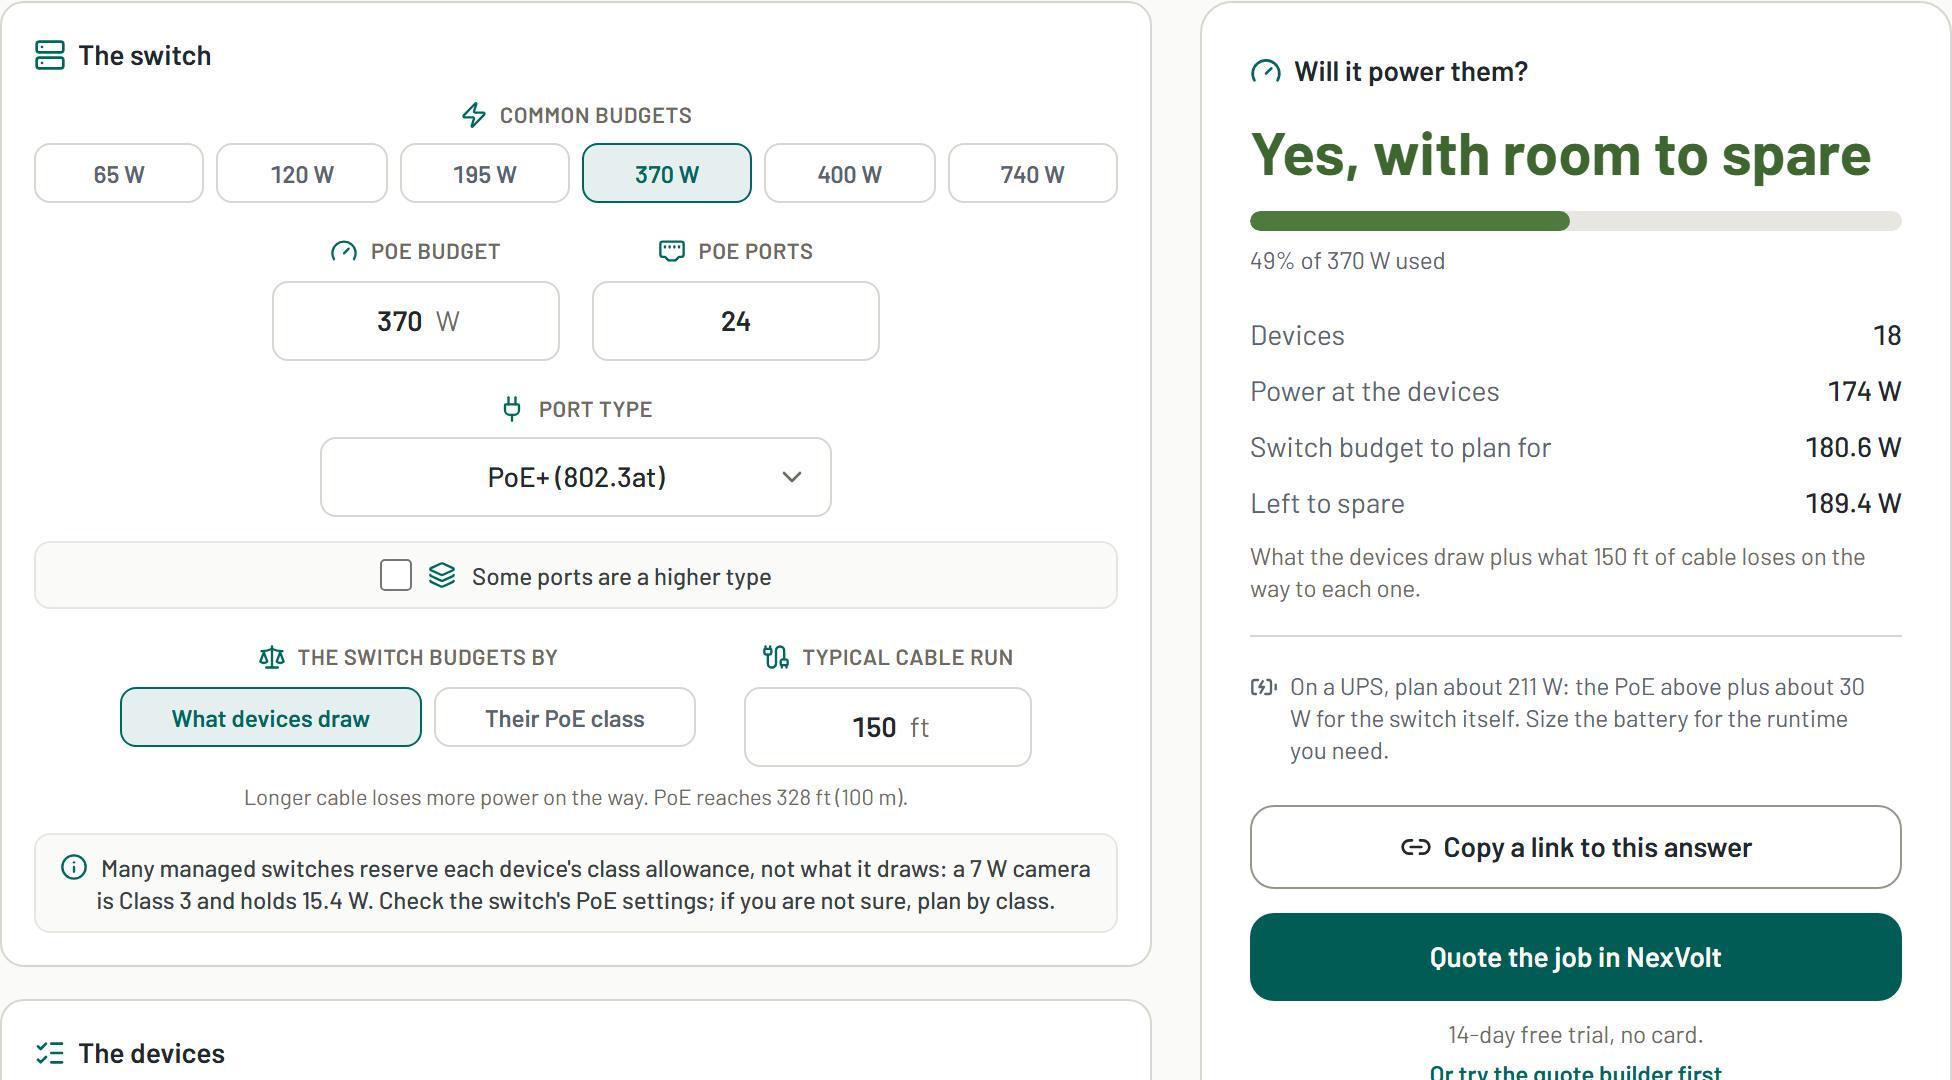
Task: Click the info circle icon in managed switches note
Action: coord(74,867)
